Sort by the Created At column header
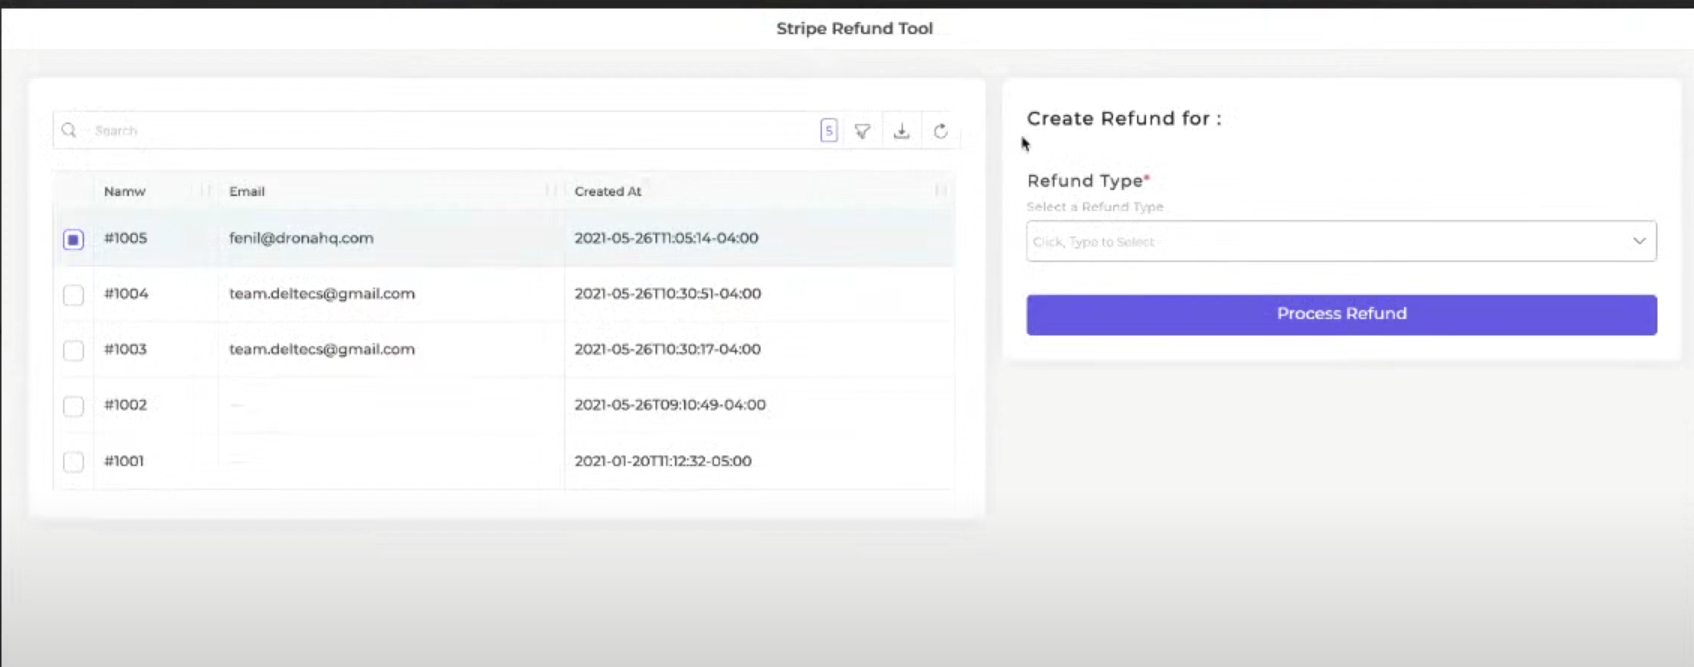 [608, 191]
